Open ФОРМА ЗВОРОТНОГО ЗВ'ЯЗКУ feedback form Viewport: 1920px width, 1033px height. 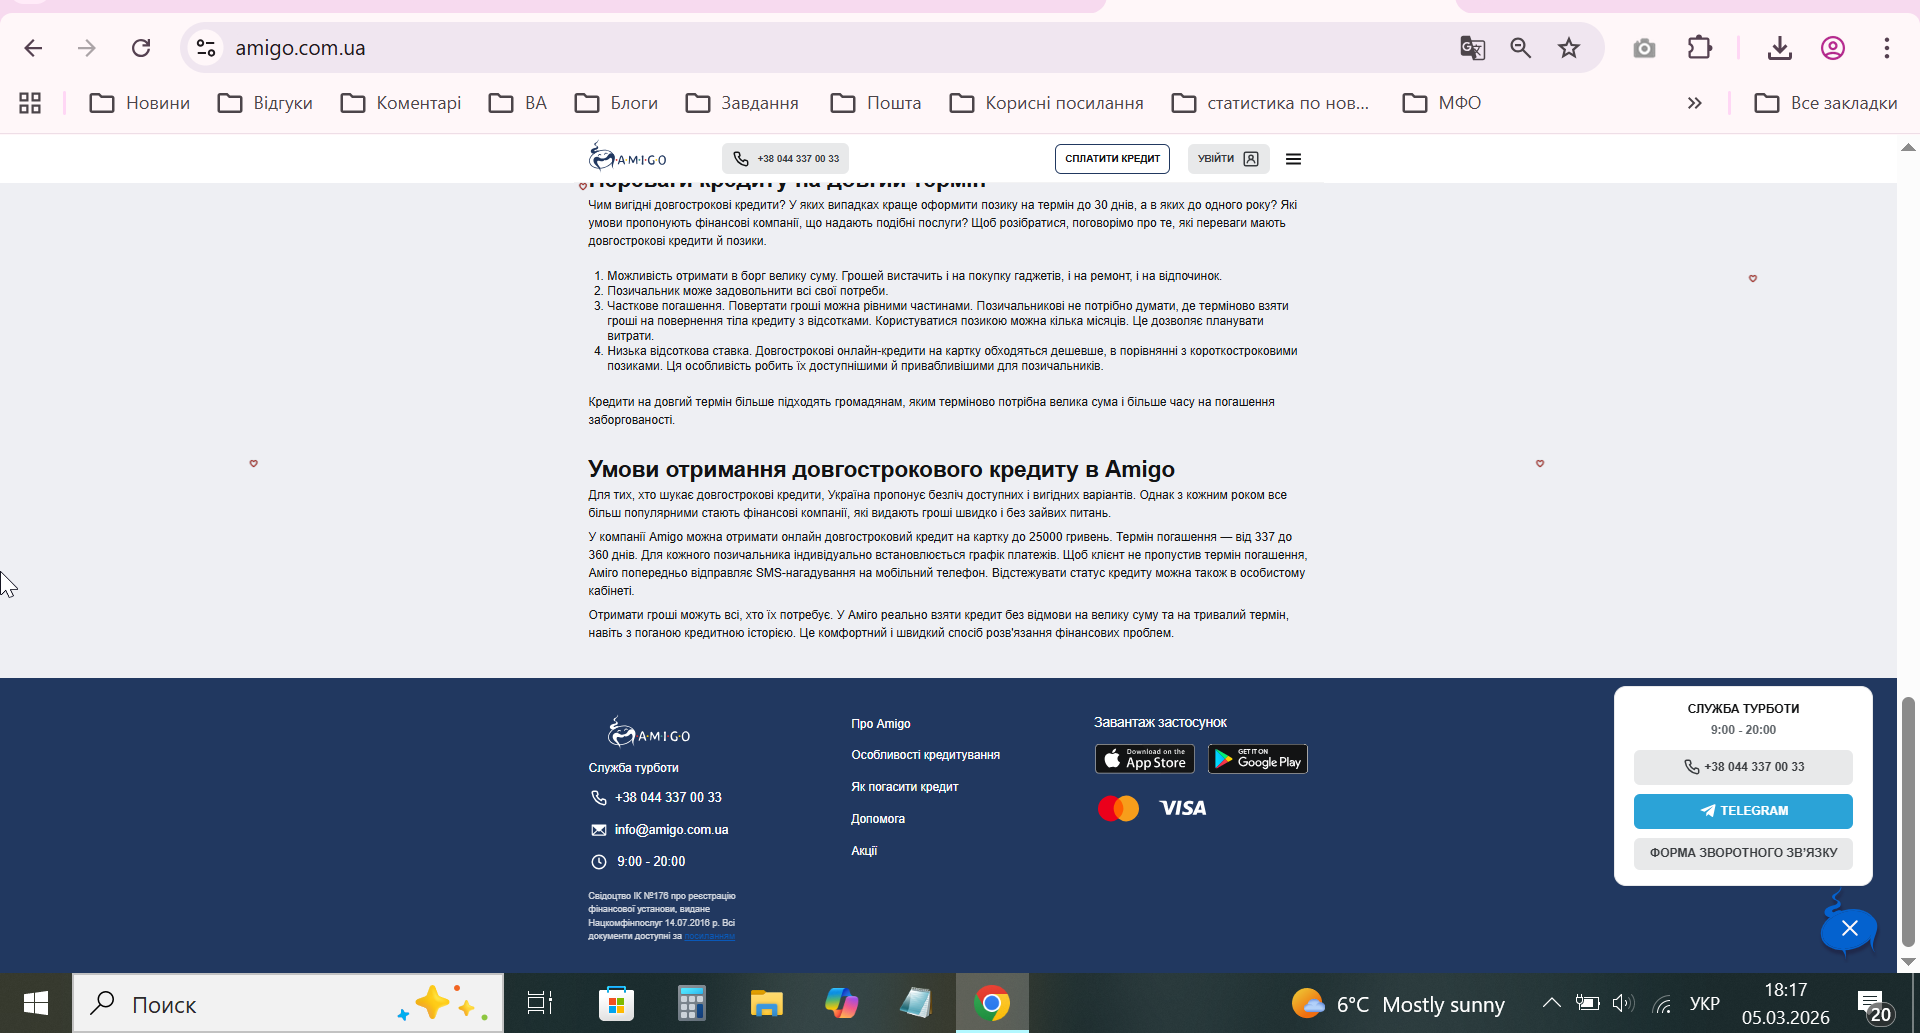(1743, 853)
